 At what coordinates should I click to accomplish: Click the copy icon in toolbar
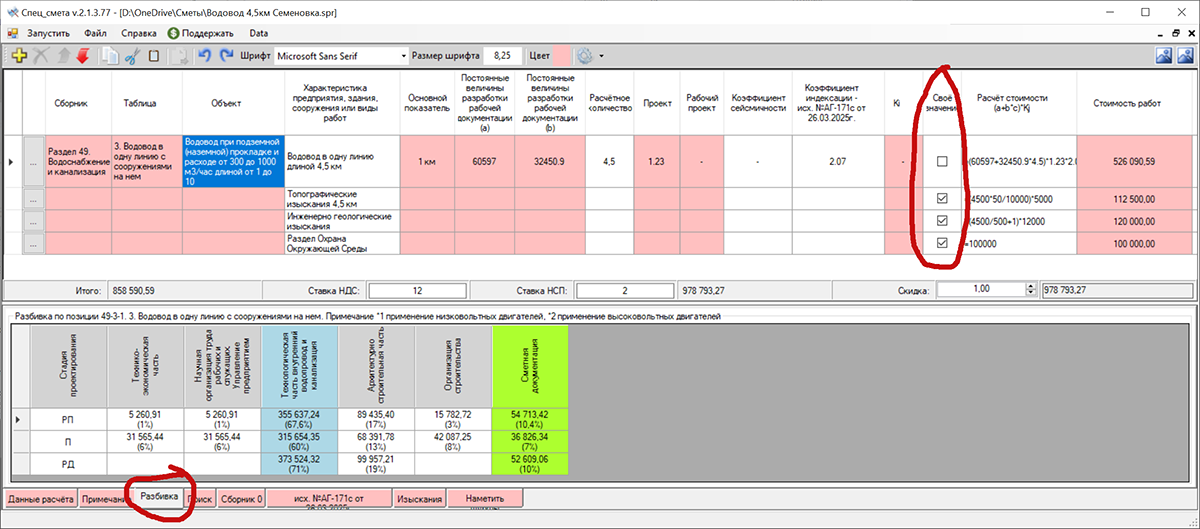click(110, 56)
